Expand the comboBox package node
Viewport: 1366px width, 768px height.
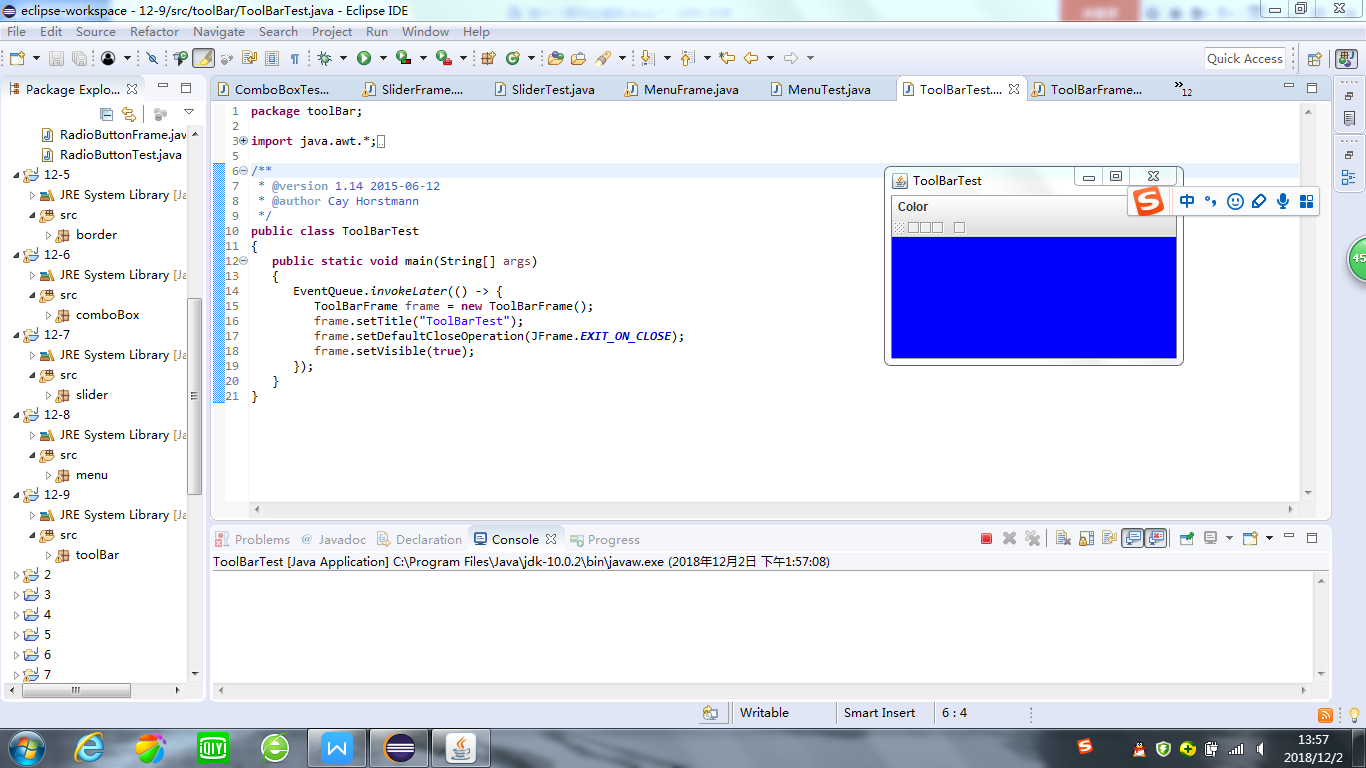[x=49, y=315]
